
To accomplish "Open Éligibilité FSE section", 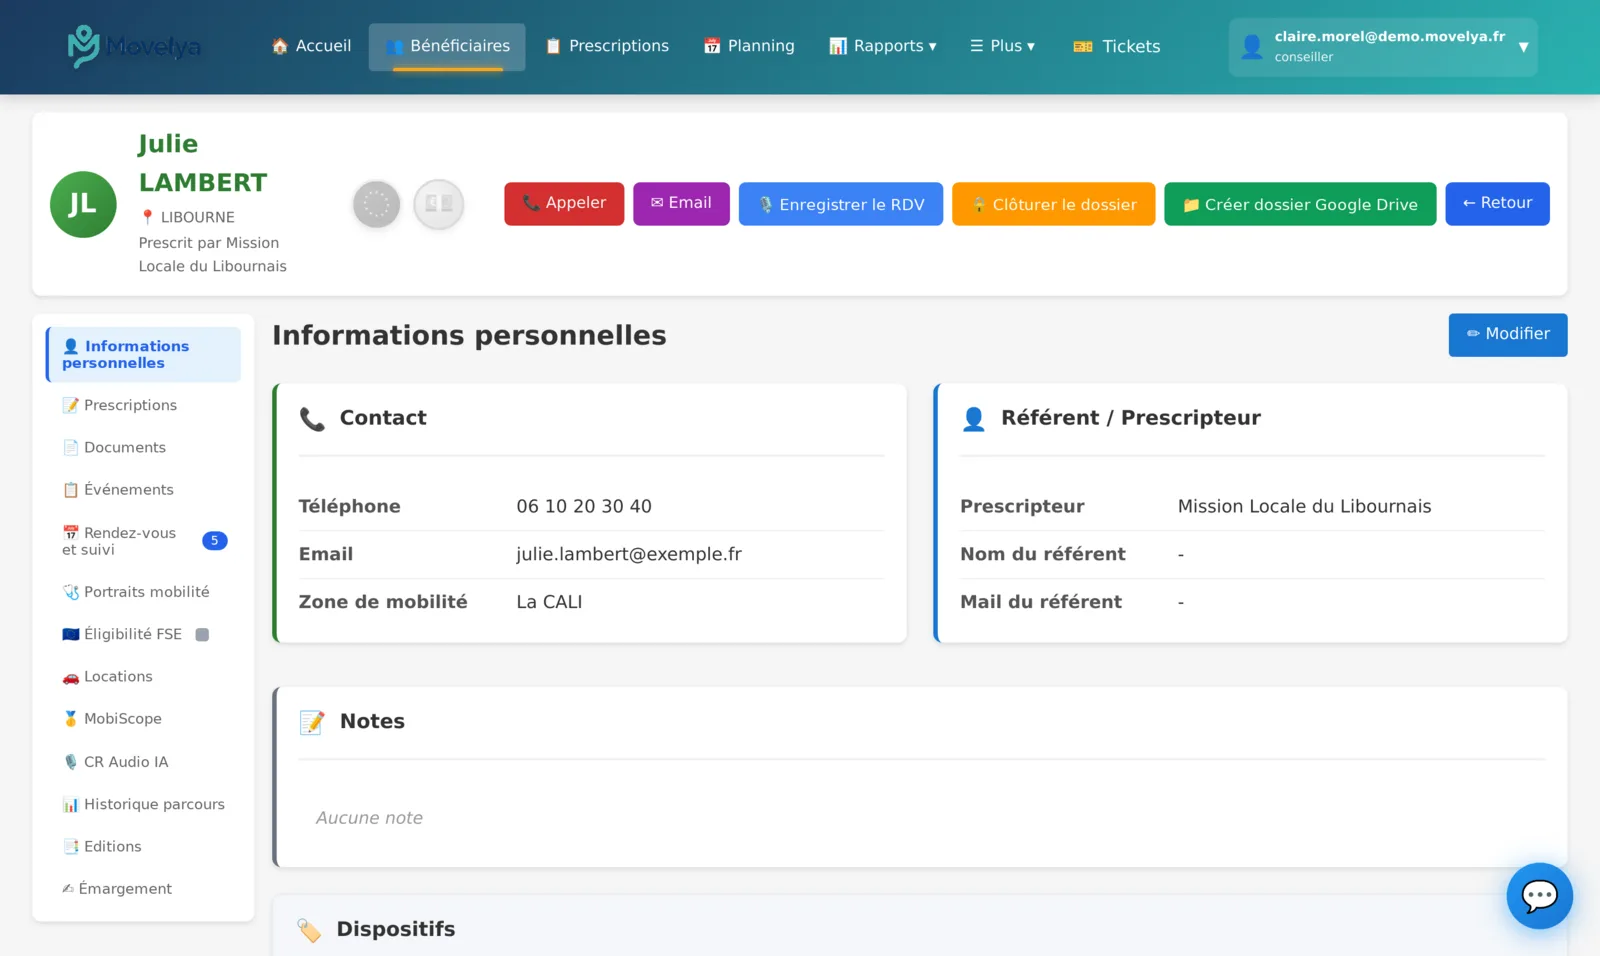I will point(143,634).
